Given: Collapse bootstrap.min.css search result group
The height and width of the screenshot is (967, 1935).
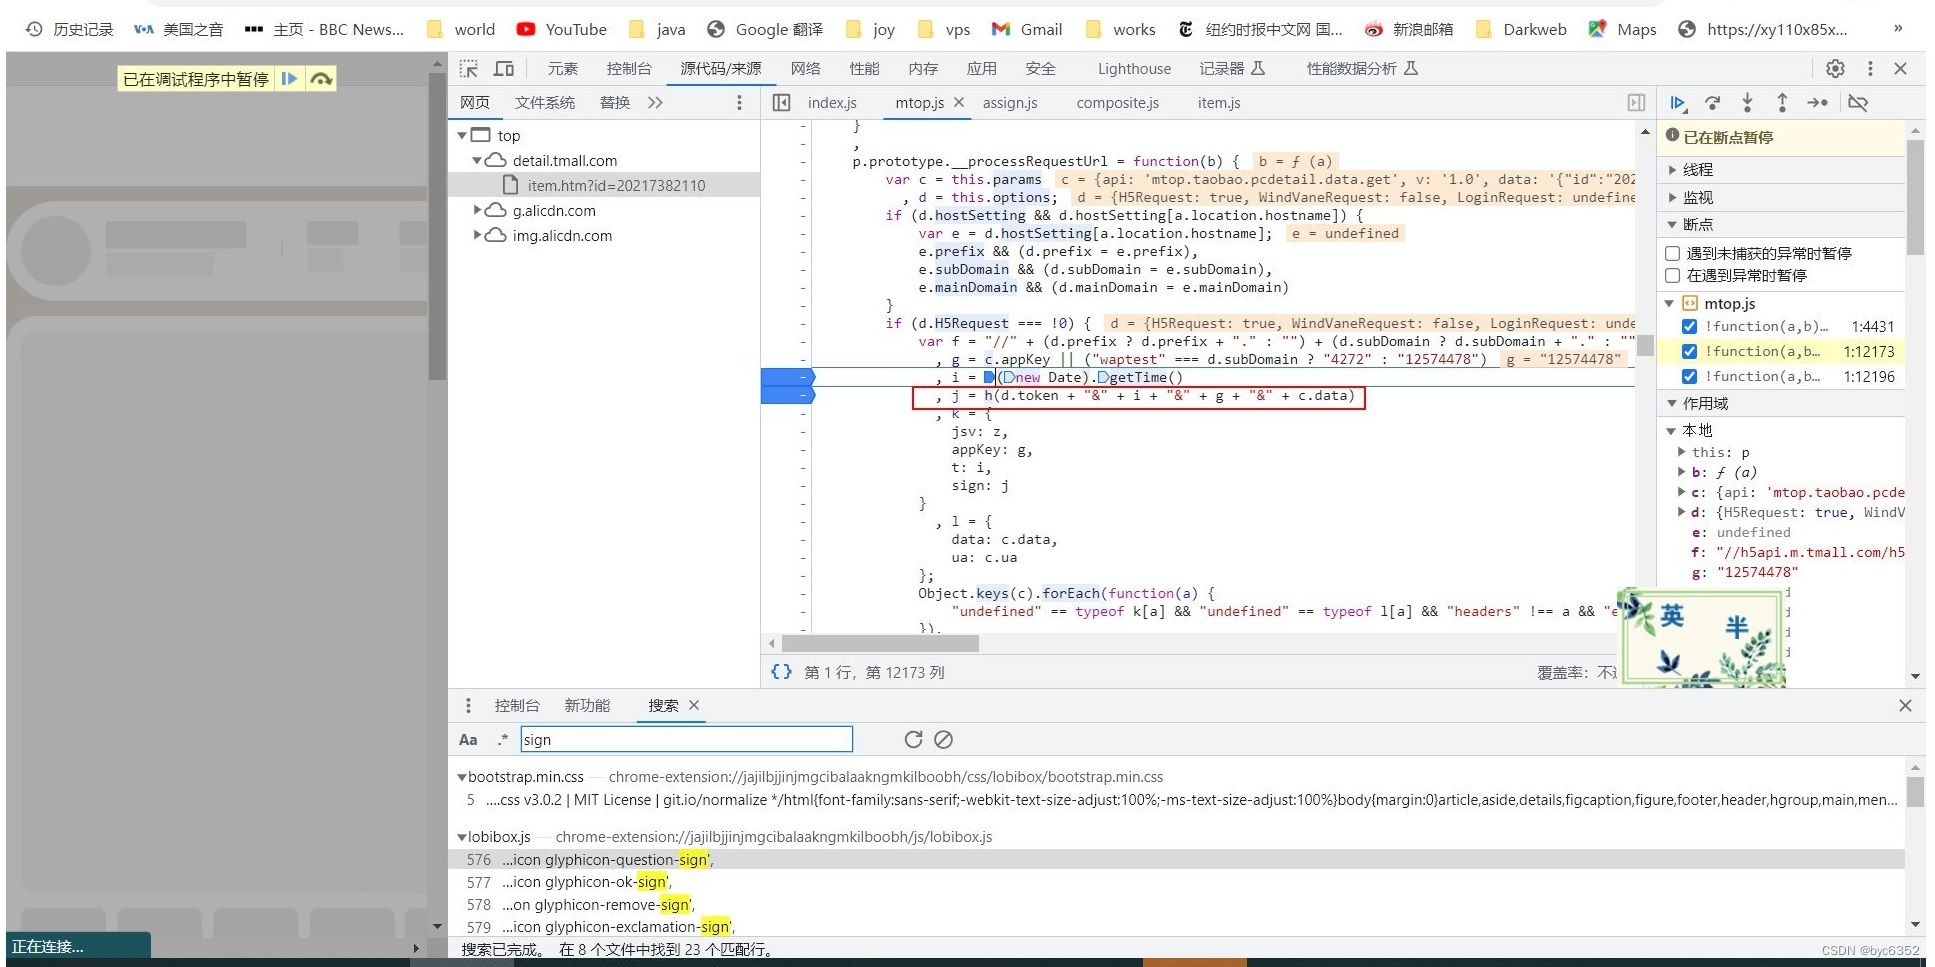Looking at the screenshot, I should 462,777.
